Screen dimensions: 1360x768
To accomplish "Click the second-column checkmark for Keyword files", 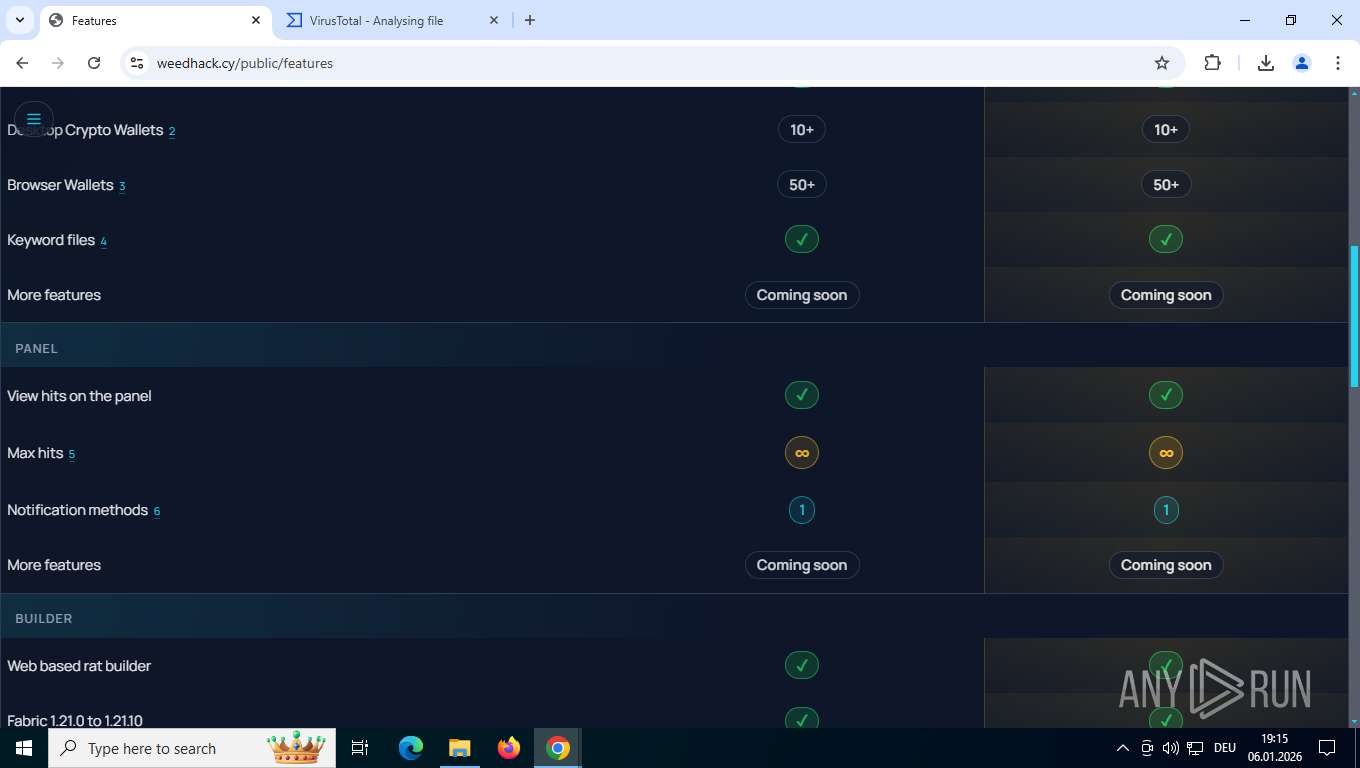I will point(1166,239).
